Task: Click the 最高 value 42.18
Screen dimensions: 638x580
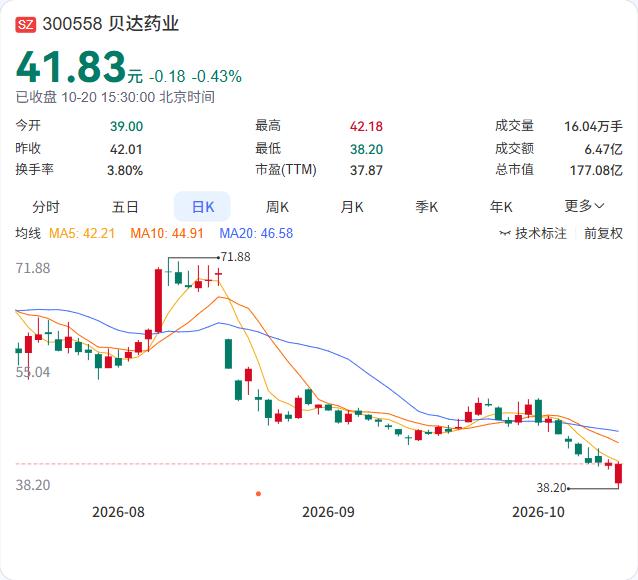Action: 366,126
